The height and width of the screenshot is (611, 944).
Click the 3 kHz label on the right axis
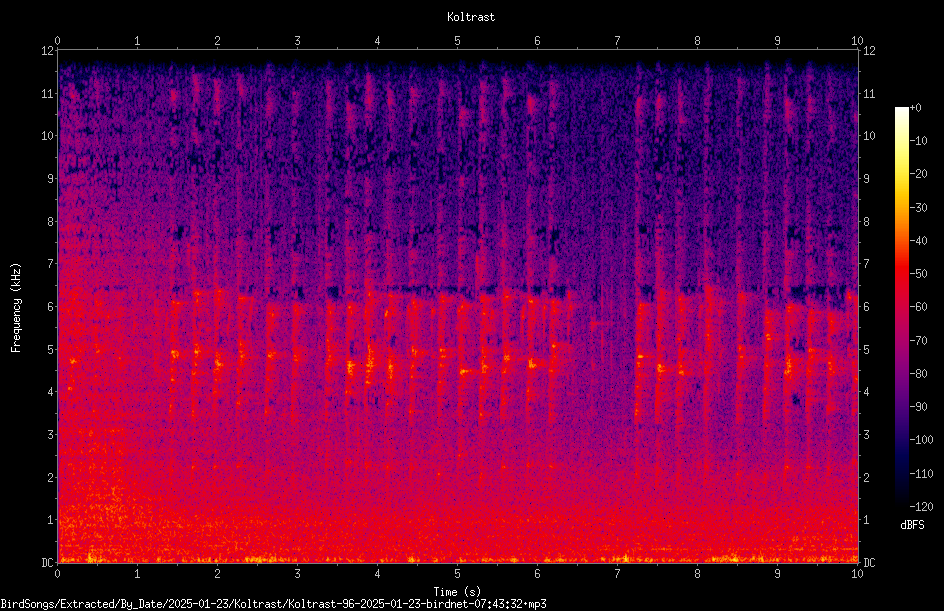(866, 434)
